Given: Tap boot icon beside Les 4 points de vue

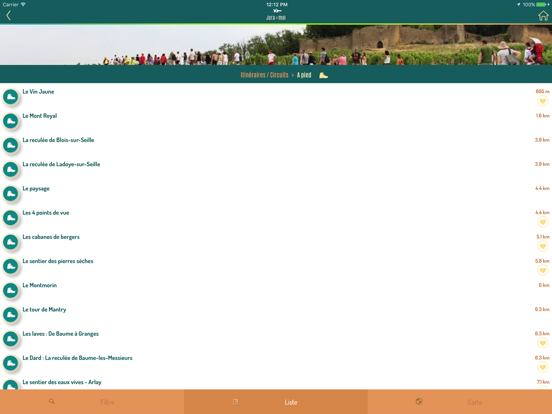Looking at the screenshot, I should click(11, 218).
